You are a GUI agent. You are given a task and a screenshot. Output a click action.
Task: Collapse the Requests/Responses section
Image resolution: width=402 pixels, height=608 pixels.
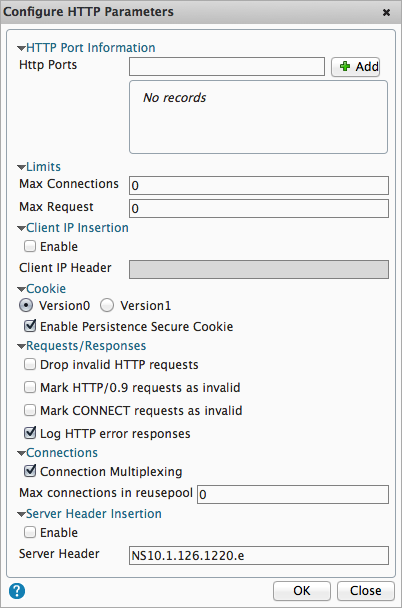tap(22, 346)
